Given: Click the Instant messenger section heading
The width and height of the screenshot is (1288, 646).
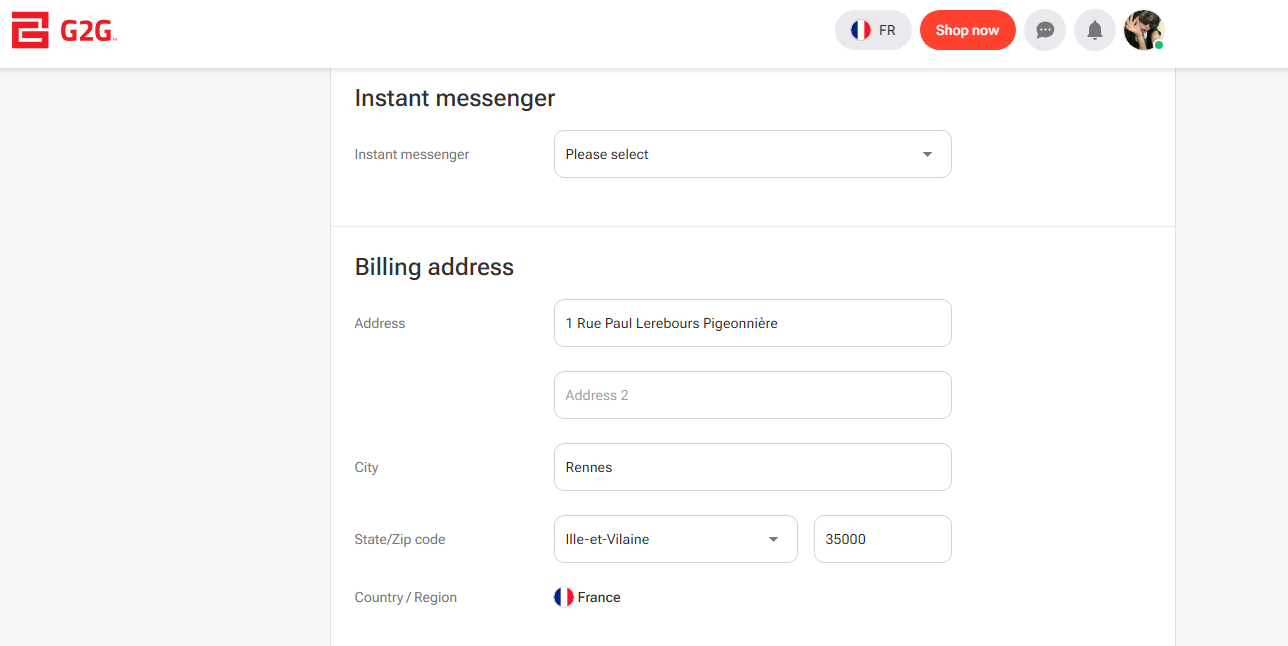Looking at the screenshot, I should tap(455, 98).
